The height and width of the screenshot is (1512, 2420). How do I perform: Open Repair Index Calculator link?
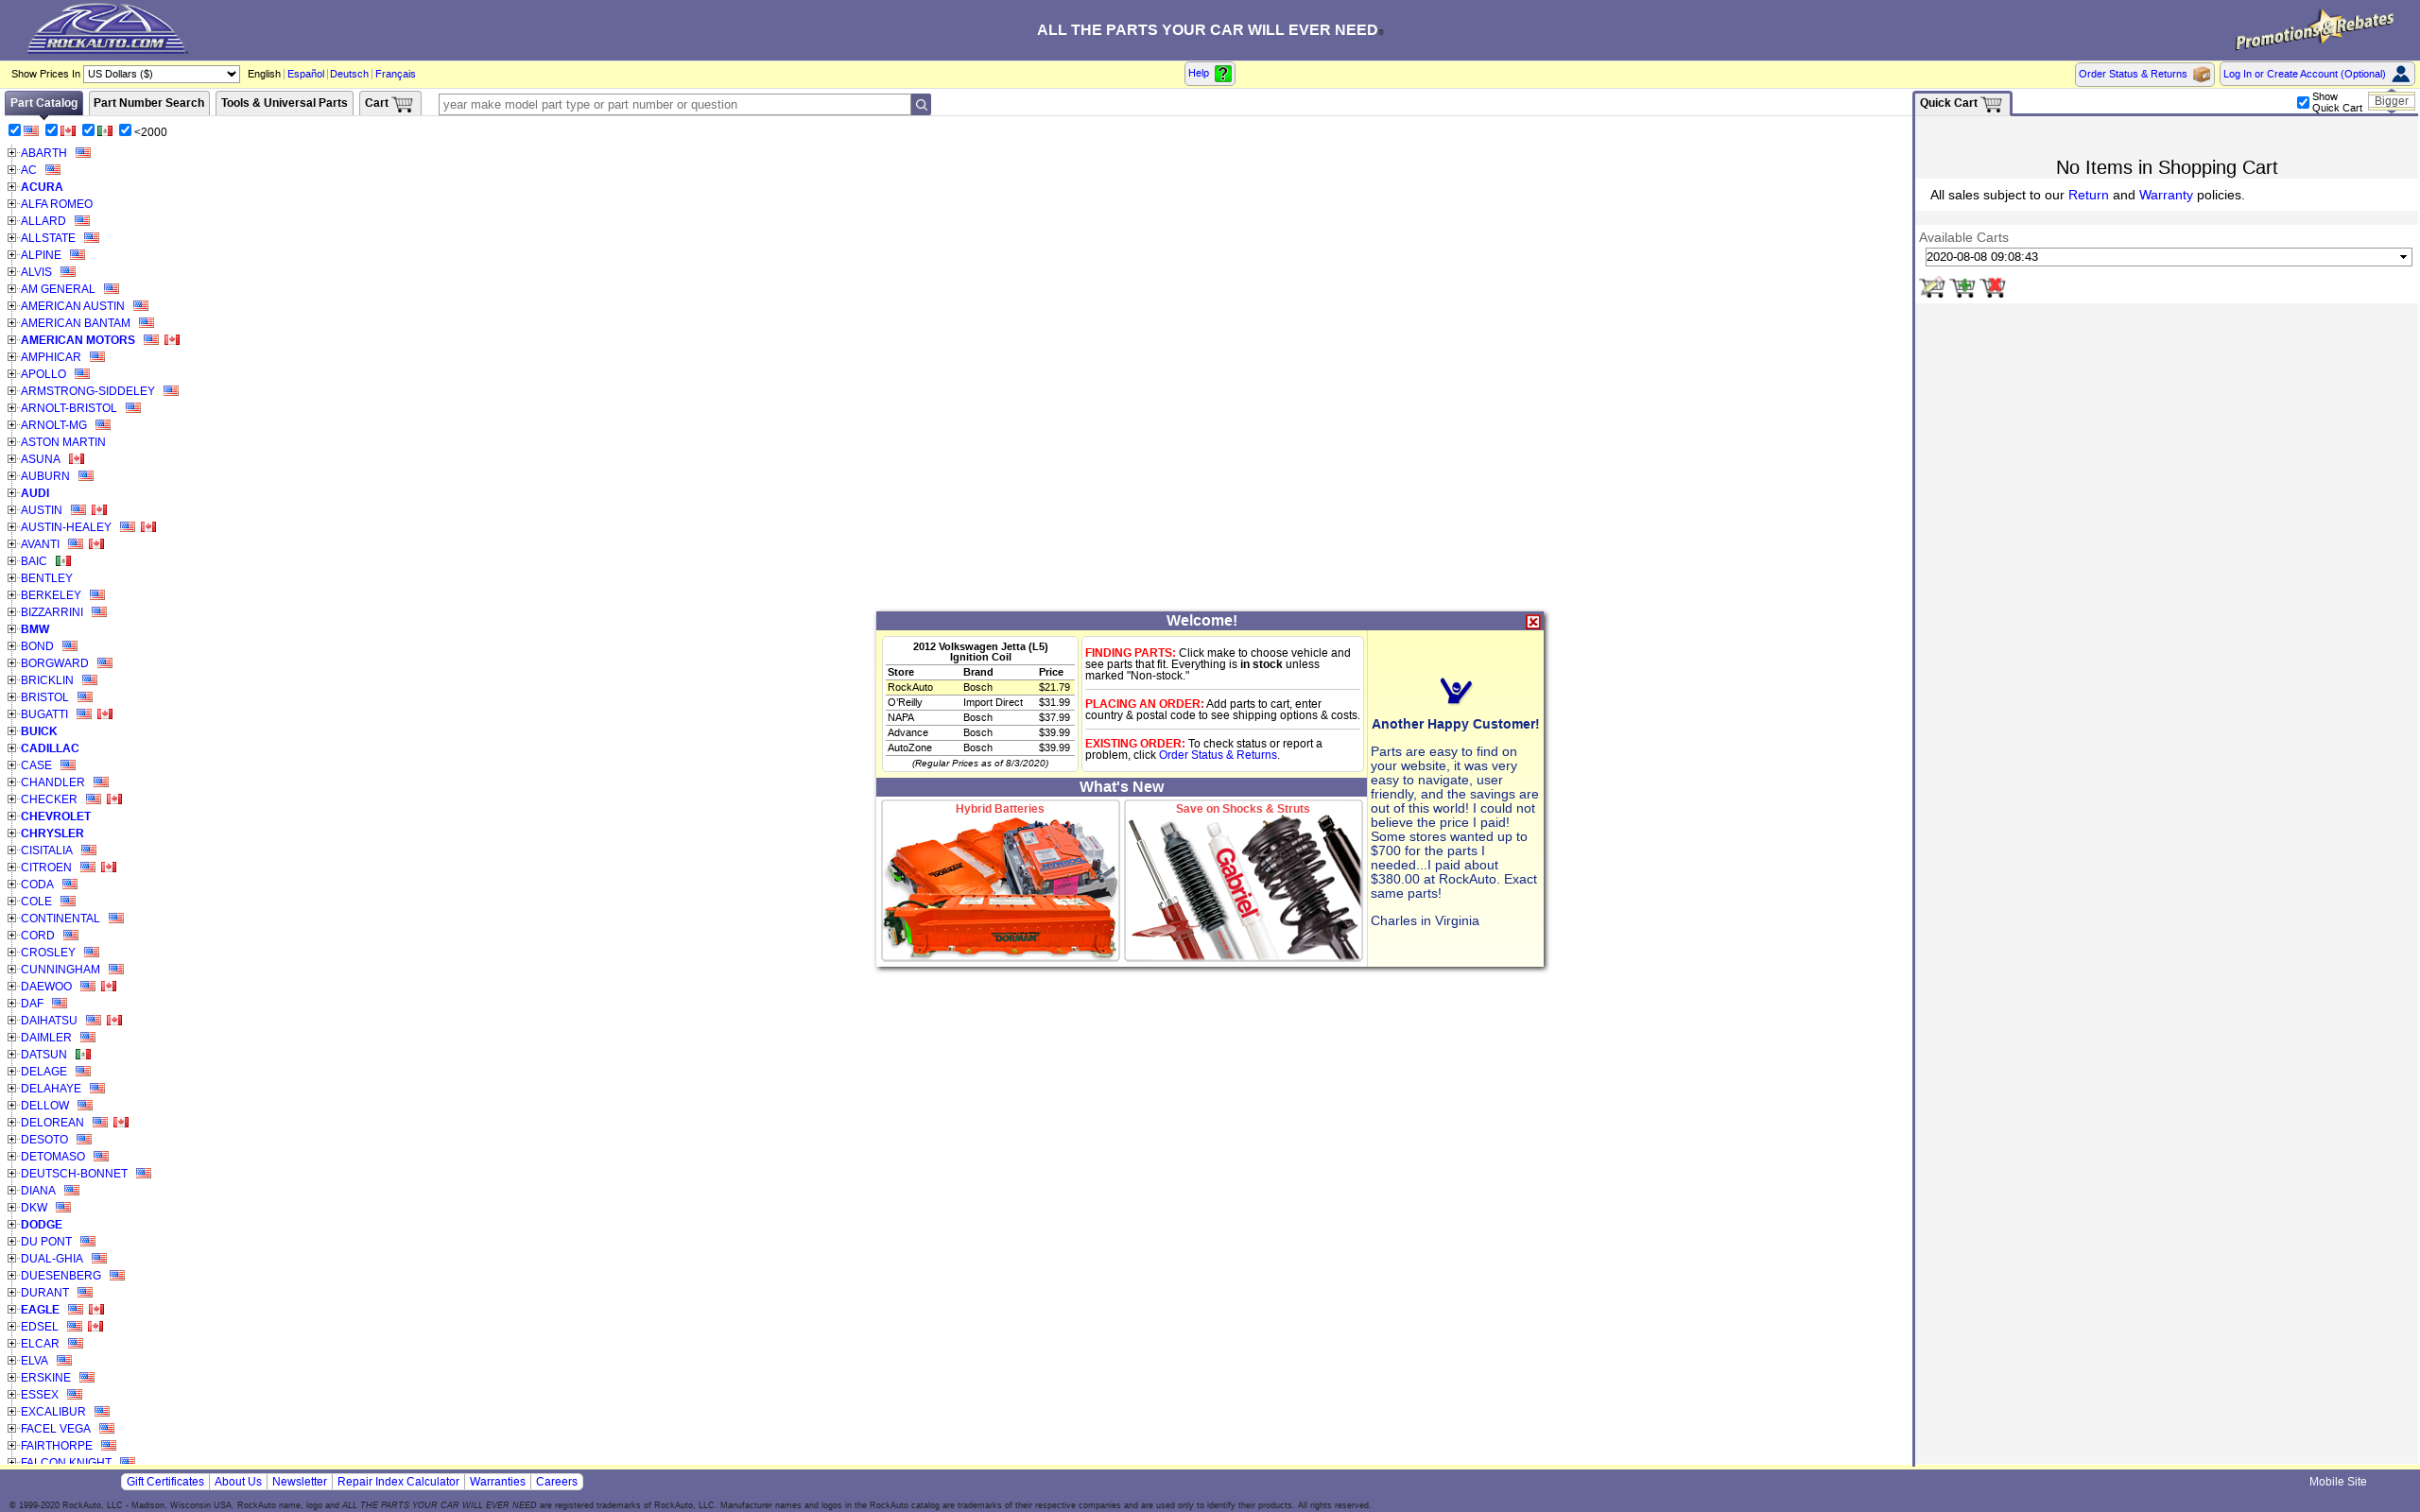pos(398,1482)
